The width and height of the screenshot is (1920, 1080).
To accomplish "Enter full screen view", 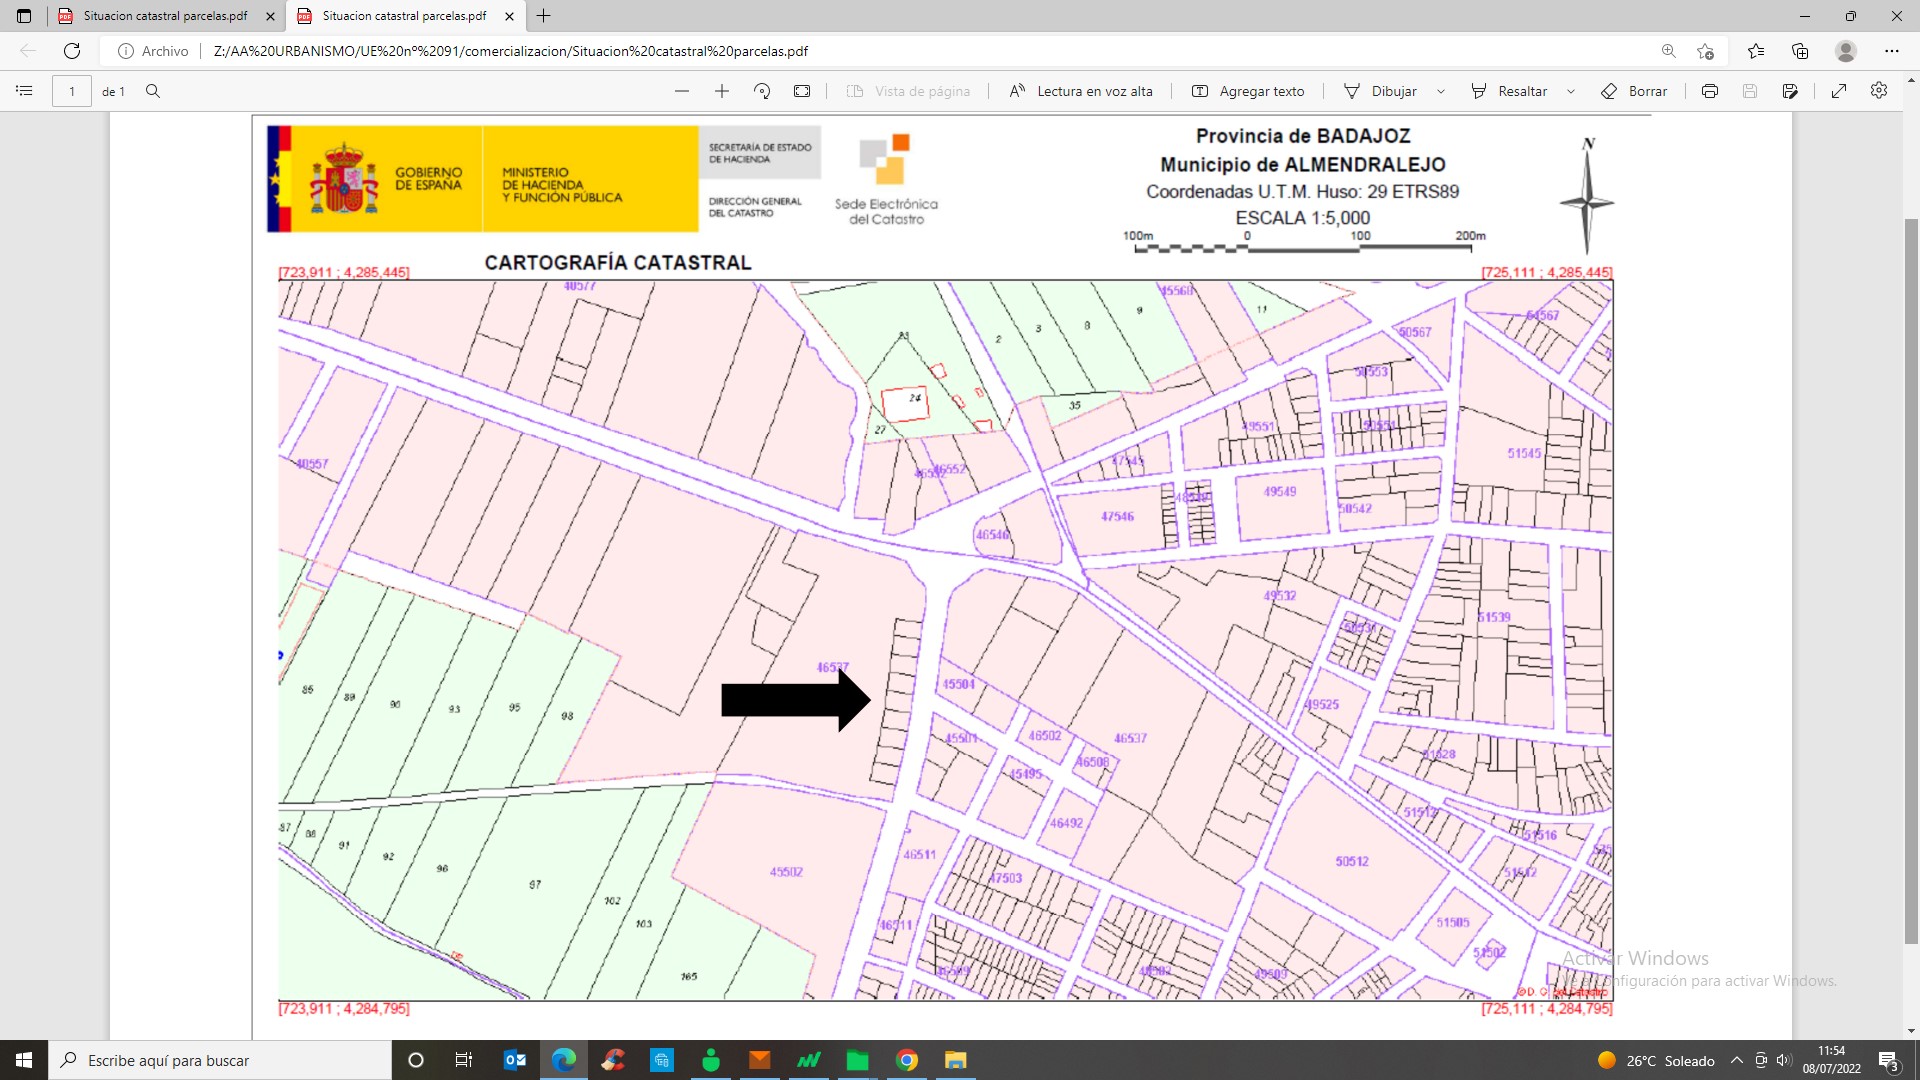I will pyautogui.click(x=1839, y=91).
